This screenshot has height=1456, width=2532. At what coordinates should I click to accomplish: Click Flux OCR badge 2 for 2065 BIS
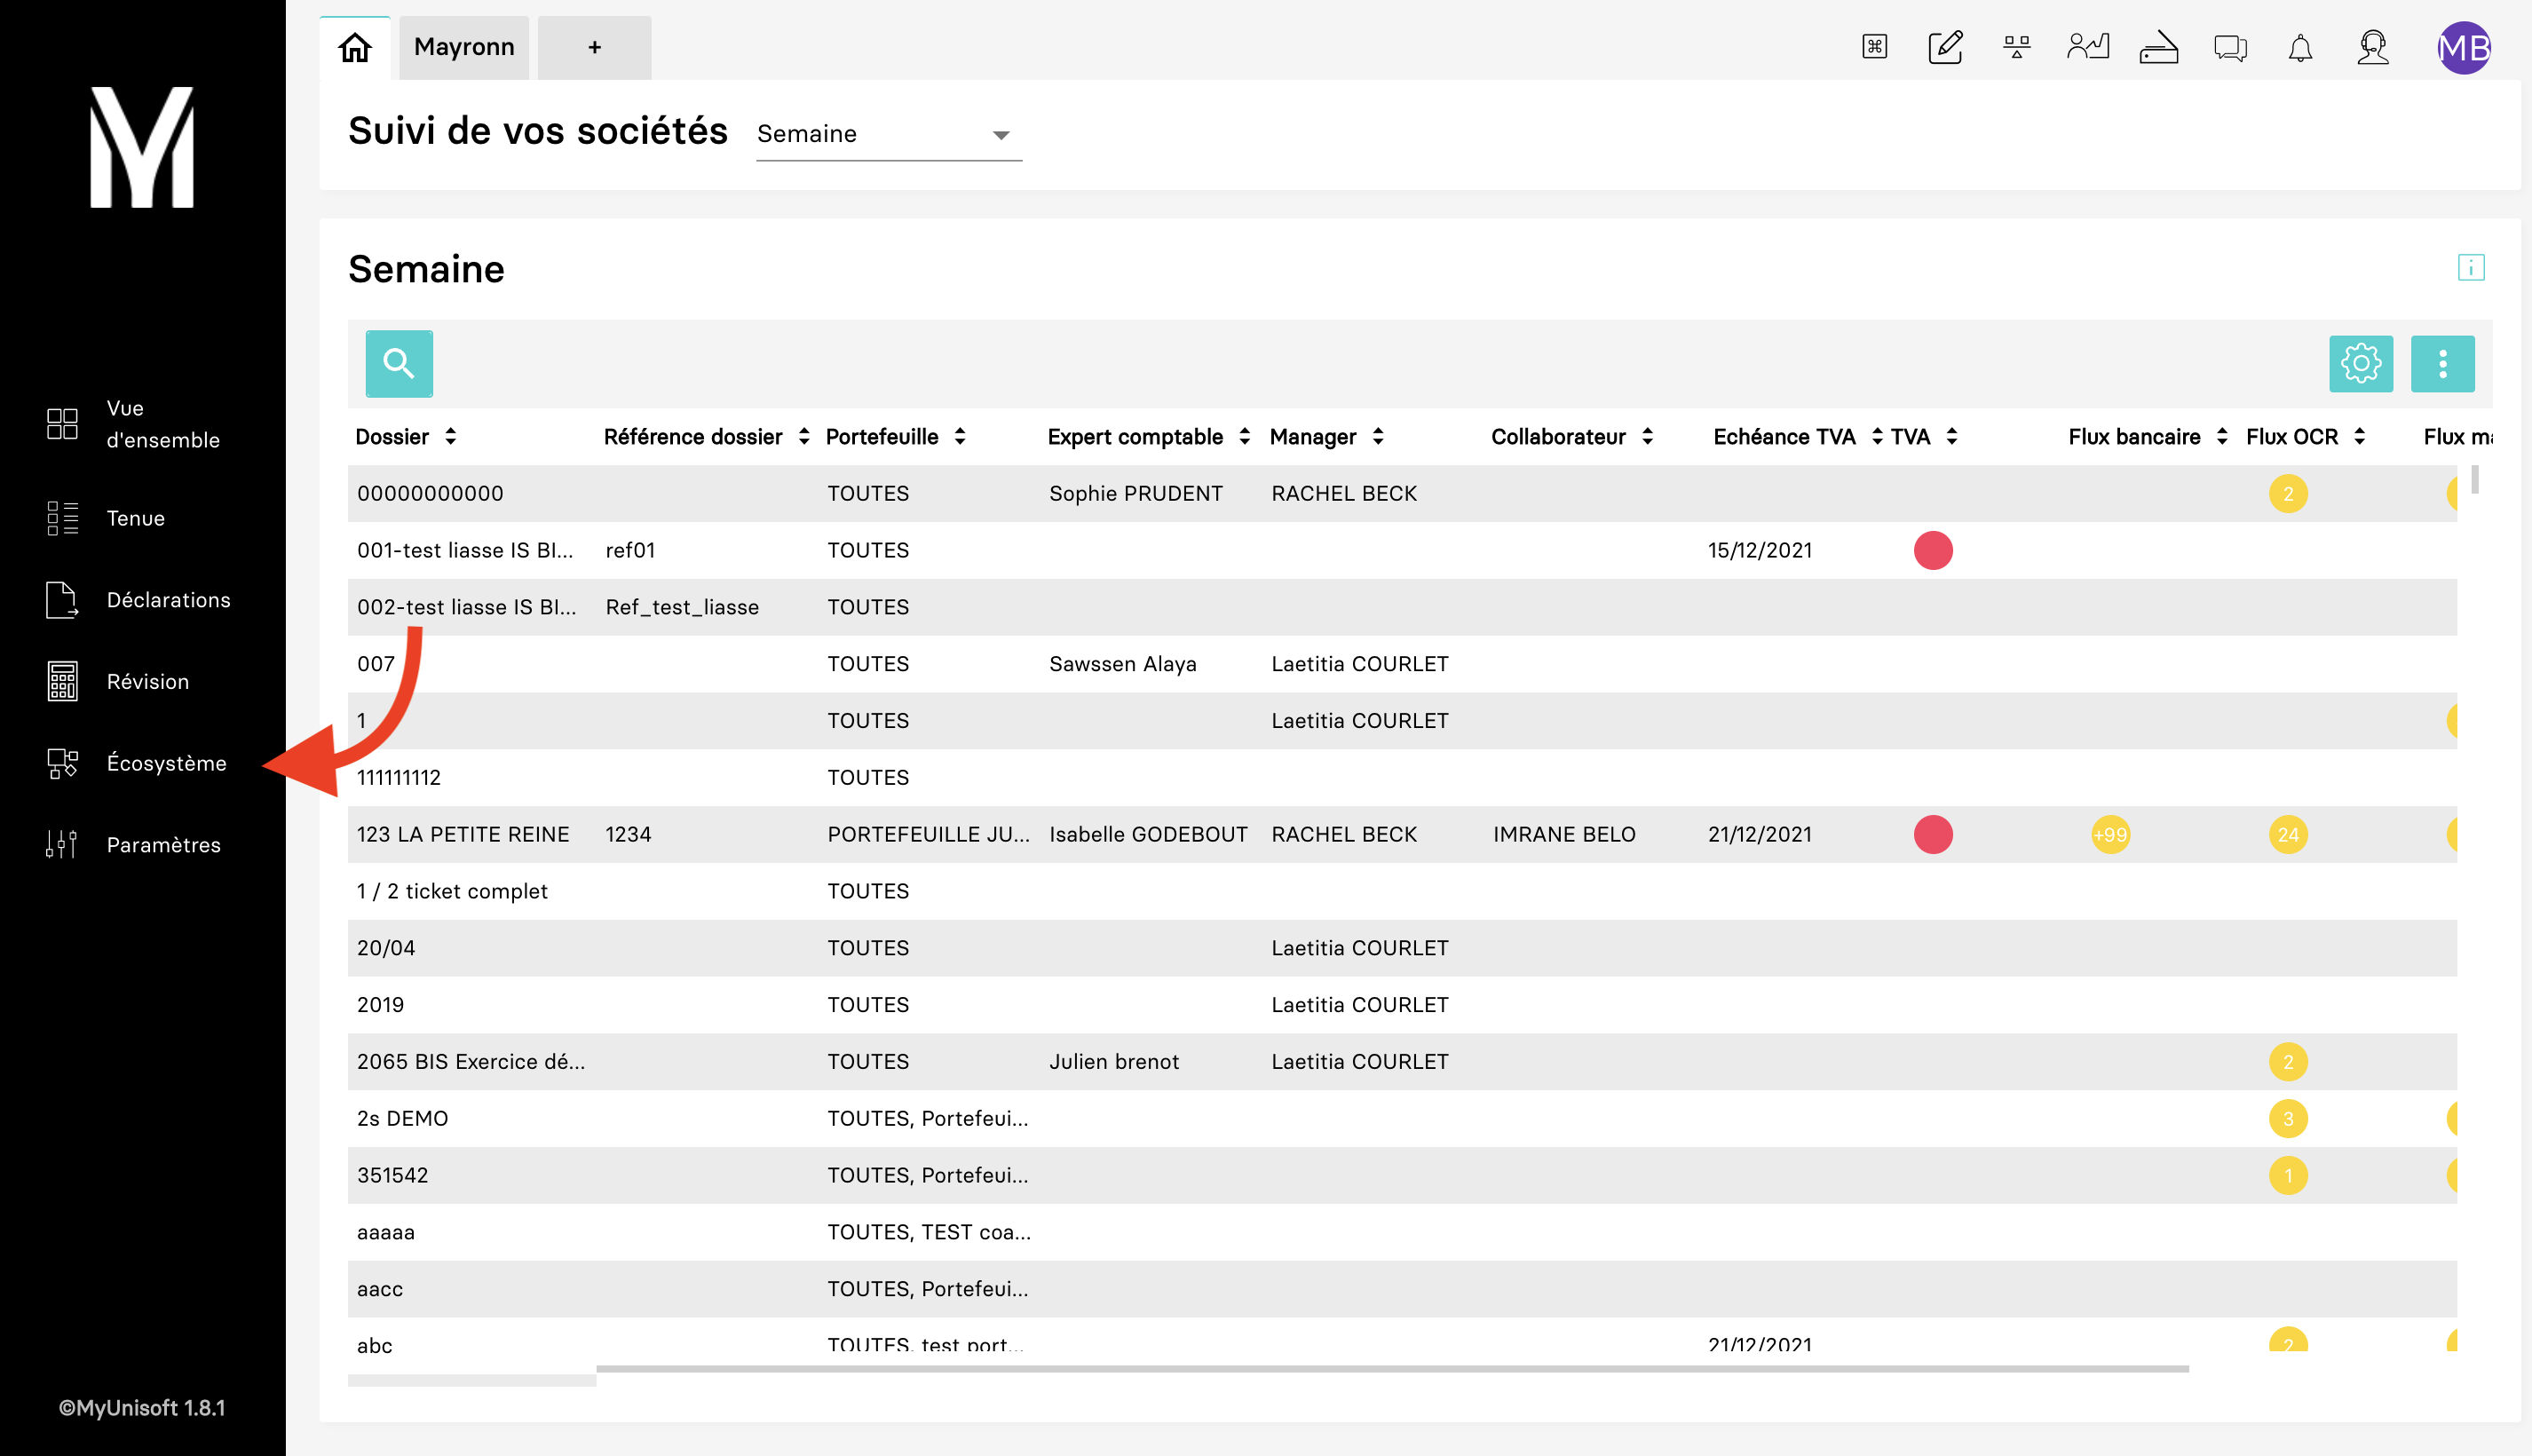(2288, 1062)
